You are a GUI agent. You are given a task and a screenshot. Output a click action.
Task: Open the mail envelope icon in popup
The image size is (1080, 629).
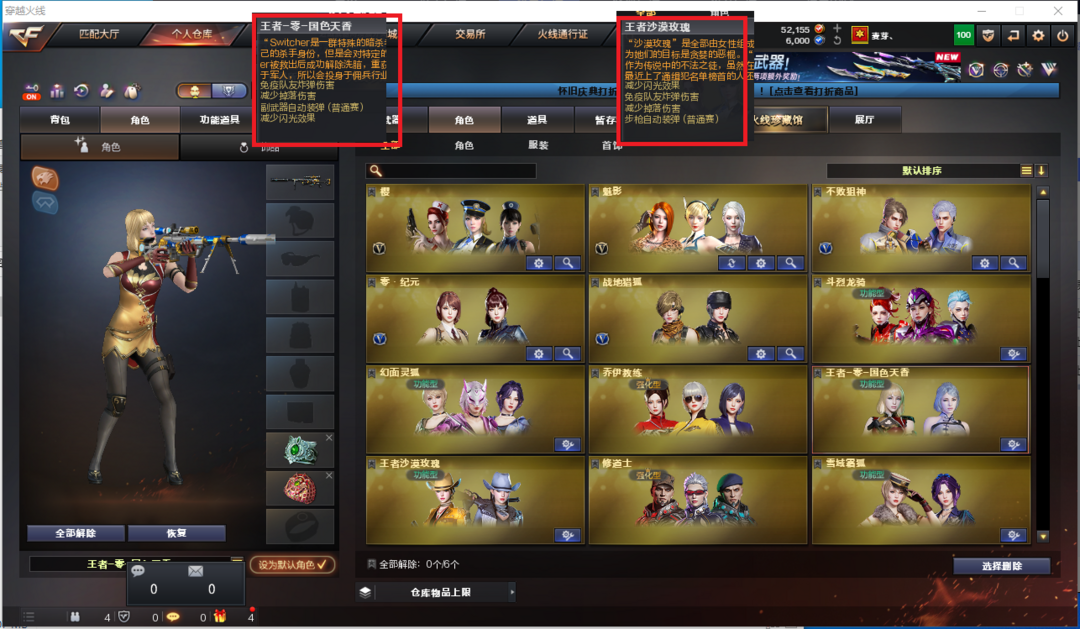[x=196, y=570]
